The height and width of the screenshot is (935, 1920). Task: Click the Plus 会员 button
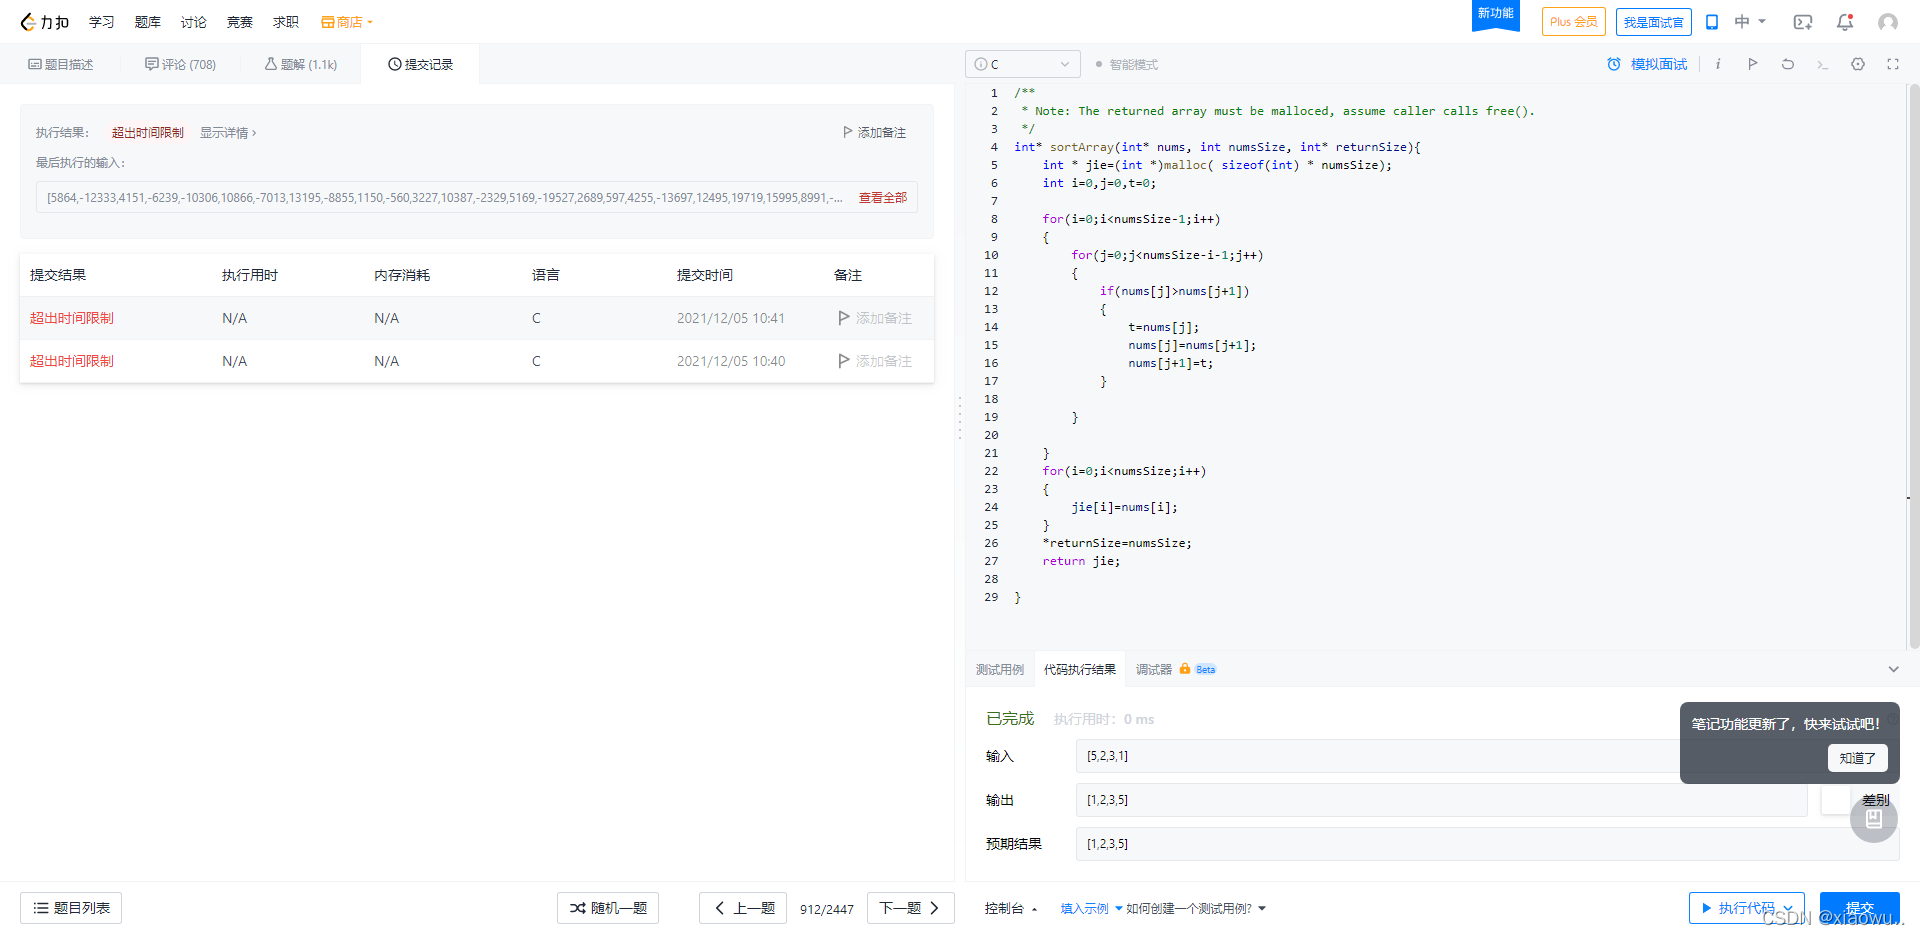point(1574,22)
